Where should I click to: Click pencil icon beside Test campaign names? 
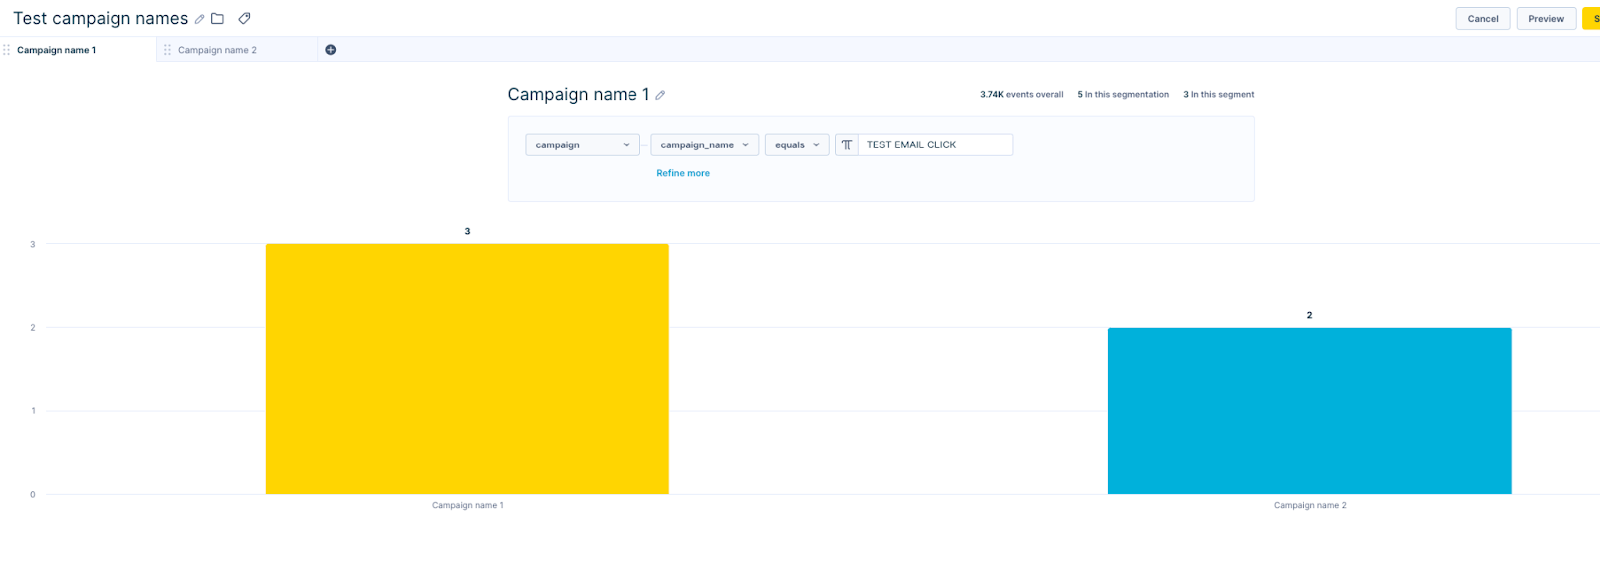coord(199,19)
